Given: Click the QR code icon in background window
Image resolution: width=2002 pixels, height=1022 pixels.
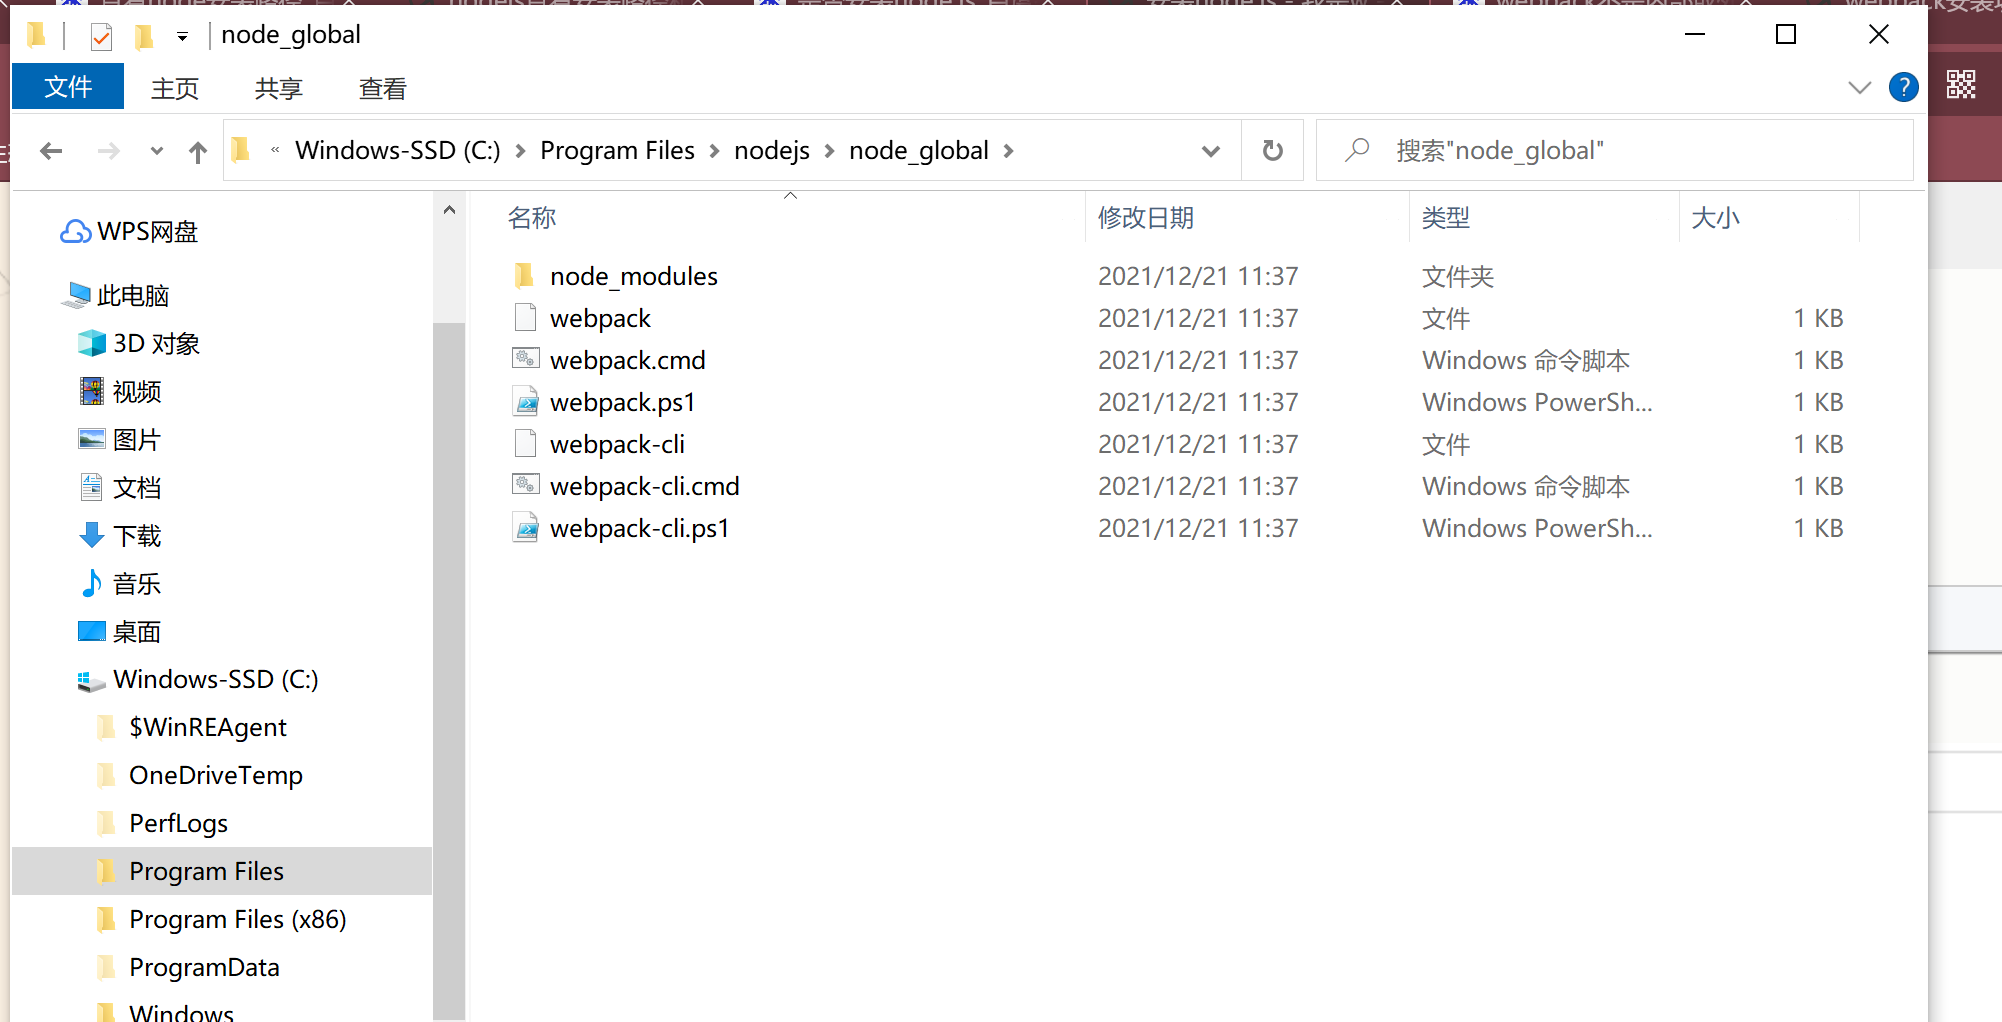Looking at the screenshot, I should [x=1961, y=85].
